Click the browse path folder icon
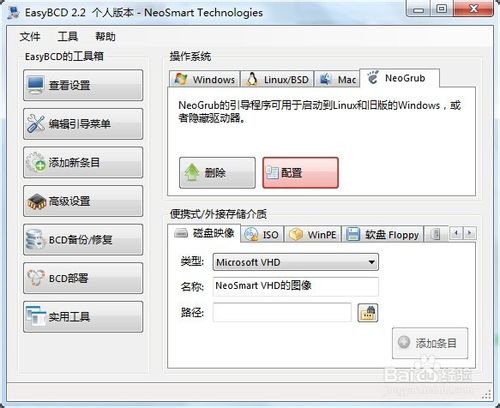500x408 pixels. (x=368, y=313)
